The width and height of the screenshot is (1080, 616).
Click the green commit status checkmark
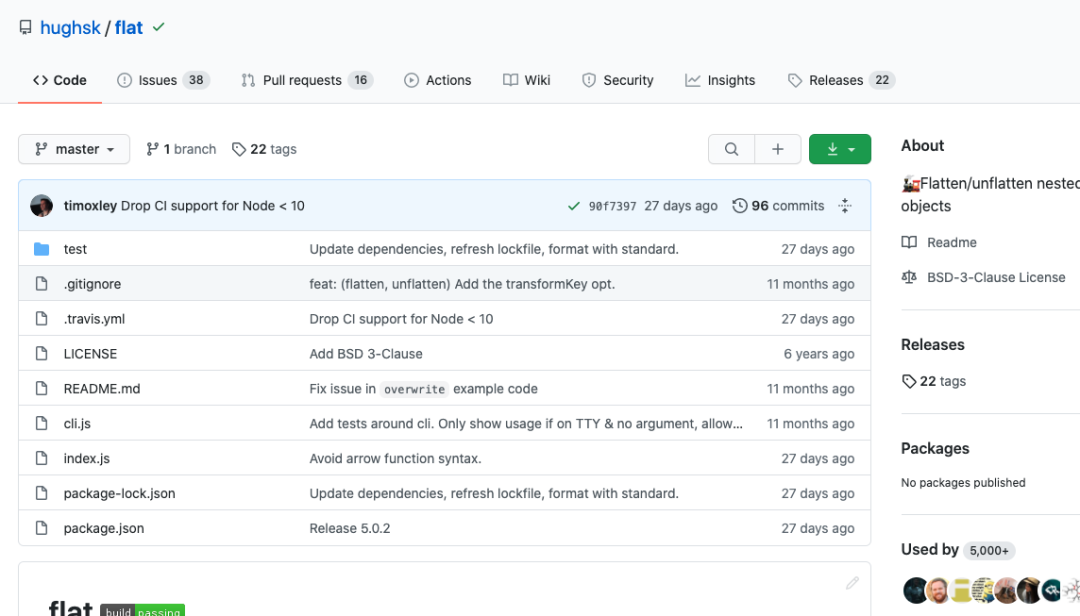[x=573, y=206]
